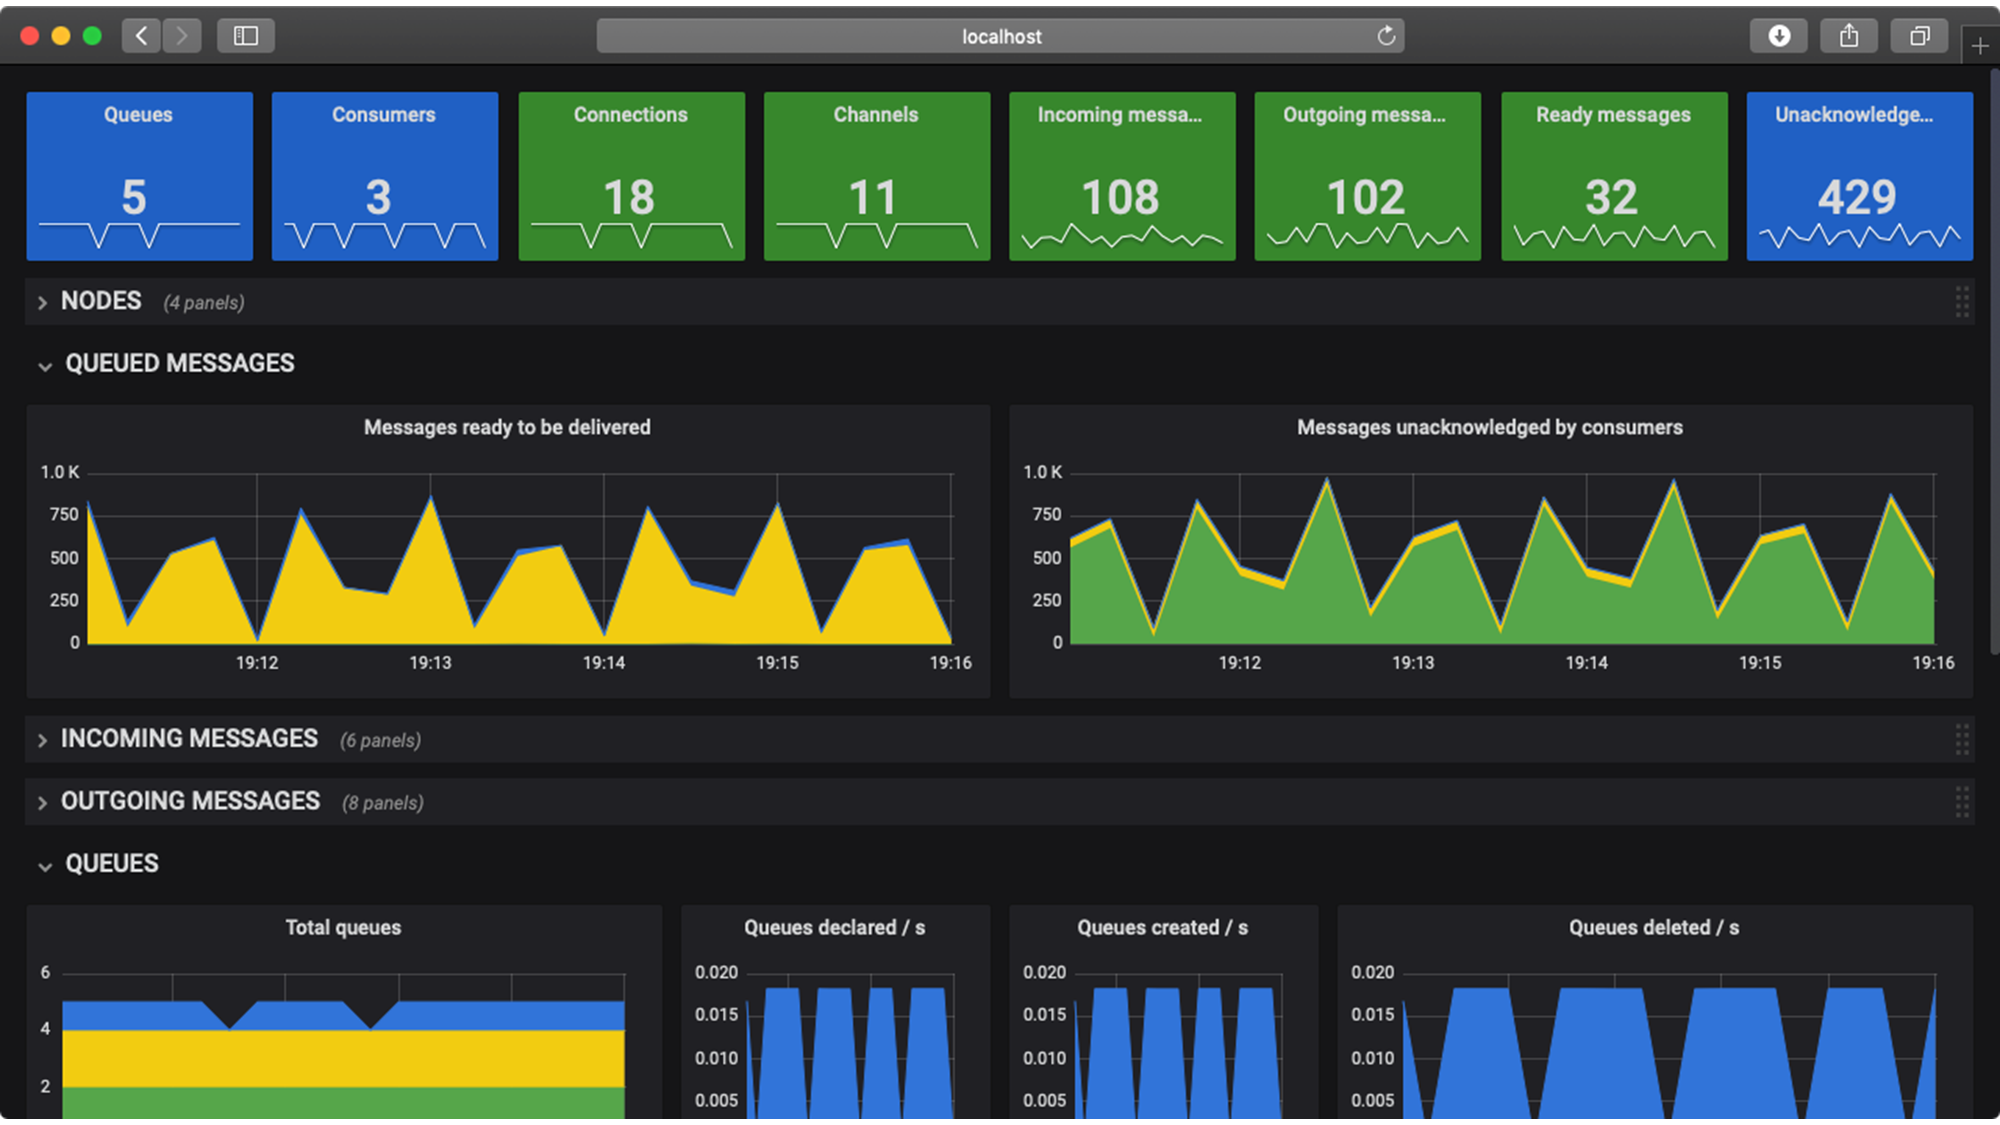Viewport: 2000px width, 1125px height.
Task: Open 'Total queues' panel title menu
Action: (343, 927)
